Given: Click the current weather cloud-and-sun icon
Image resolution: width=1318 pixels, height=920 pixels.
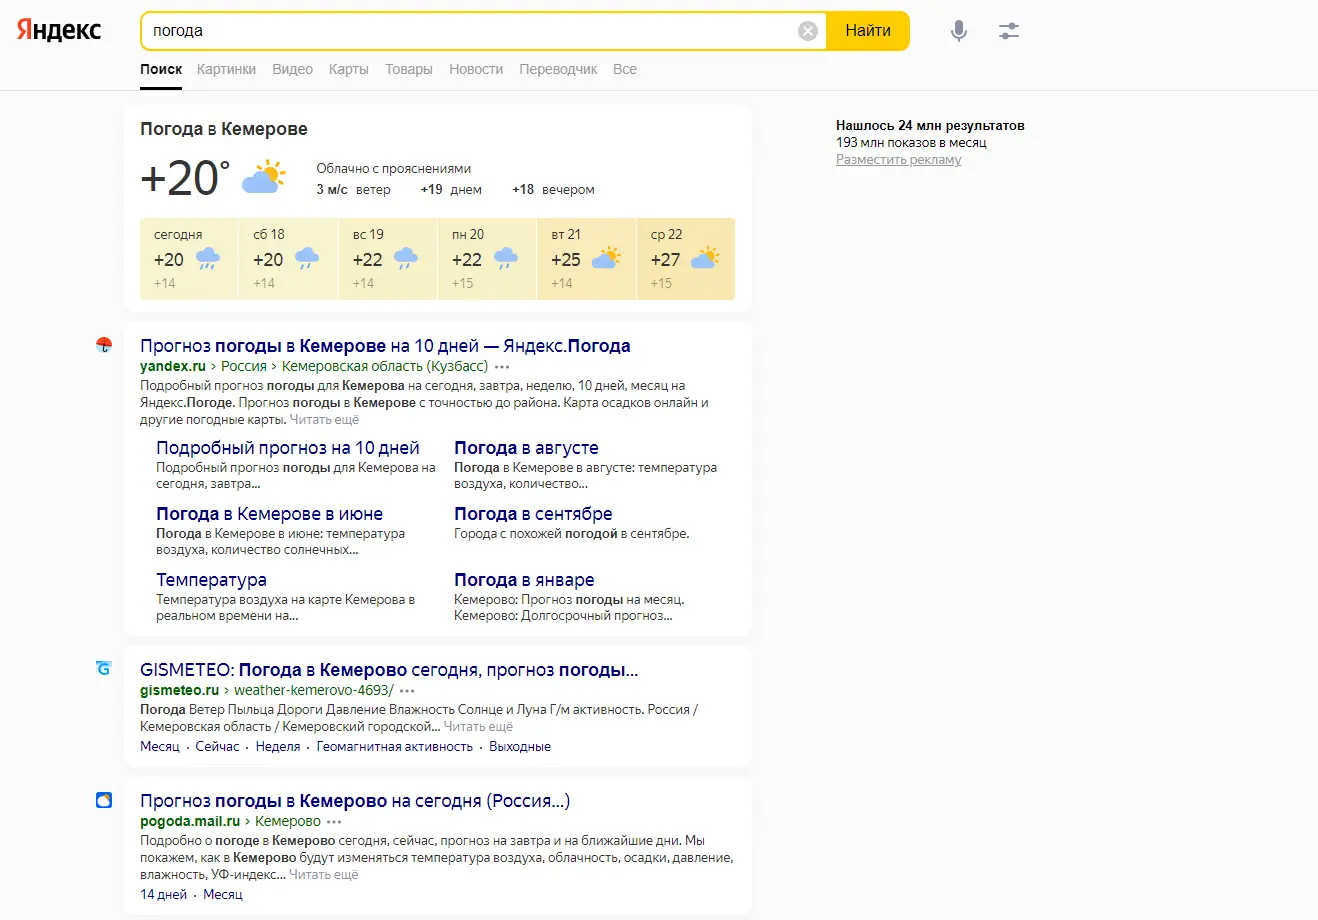Looking at the screenshot, I should click(264, 177).
